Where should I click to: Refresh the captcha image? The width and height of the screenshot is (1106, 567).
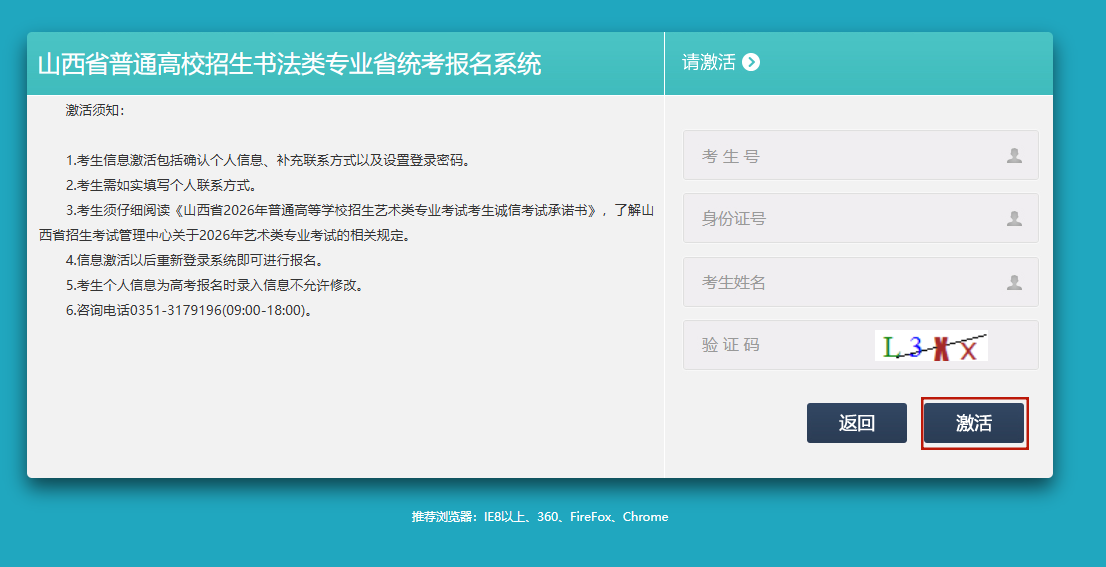930,346
